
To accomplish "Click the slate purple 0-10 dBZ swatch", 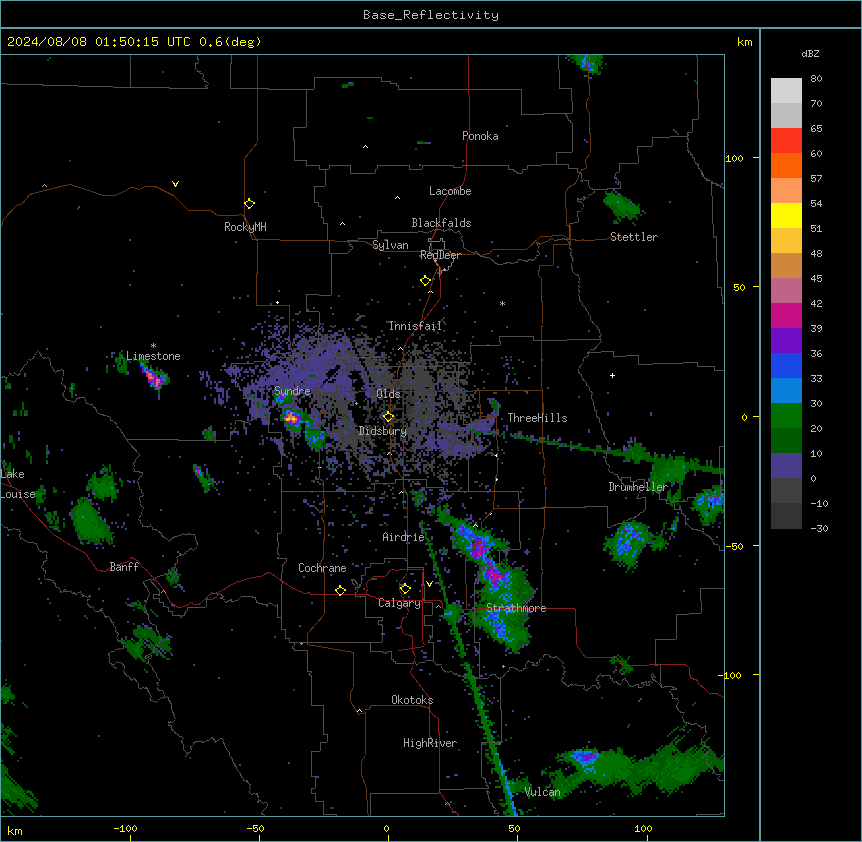I will pyautogui.click(x=786, y=466).
